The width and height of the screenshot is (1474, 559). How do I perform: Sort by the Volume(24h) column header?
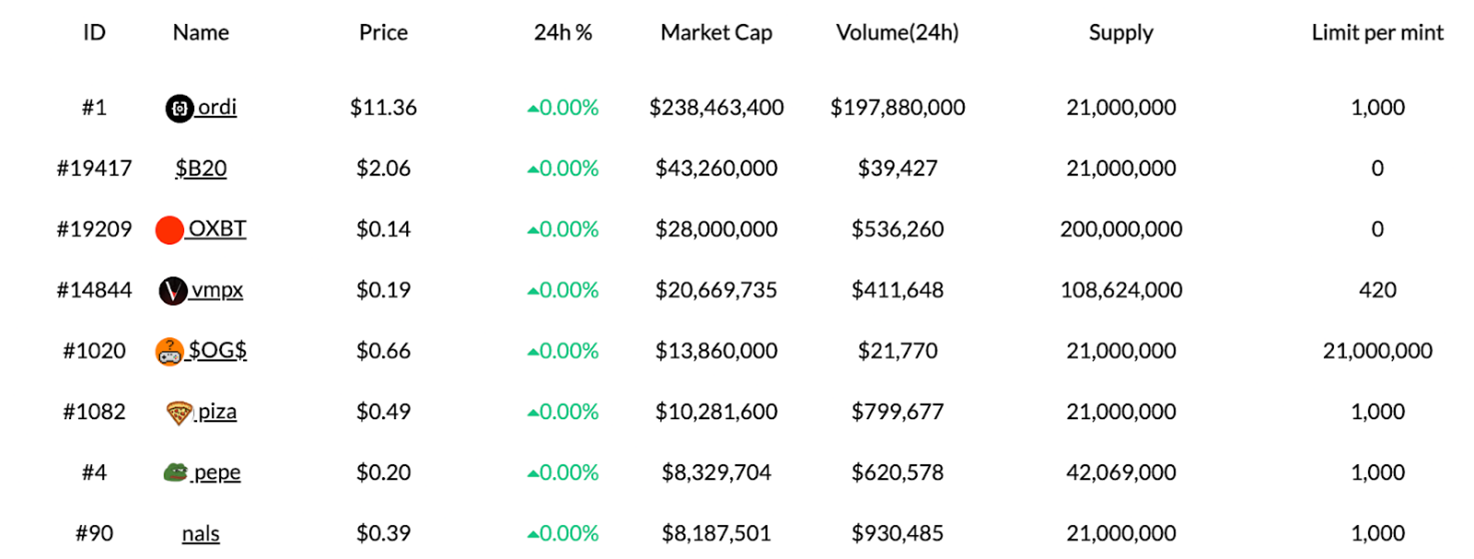[x=897, y=33]
